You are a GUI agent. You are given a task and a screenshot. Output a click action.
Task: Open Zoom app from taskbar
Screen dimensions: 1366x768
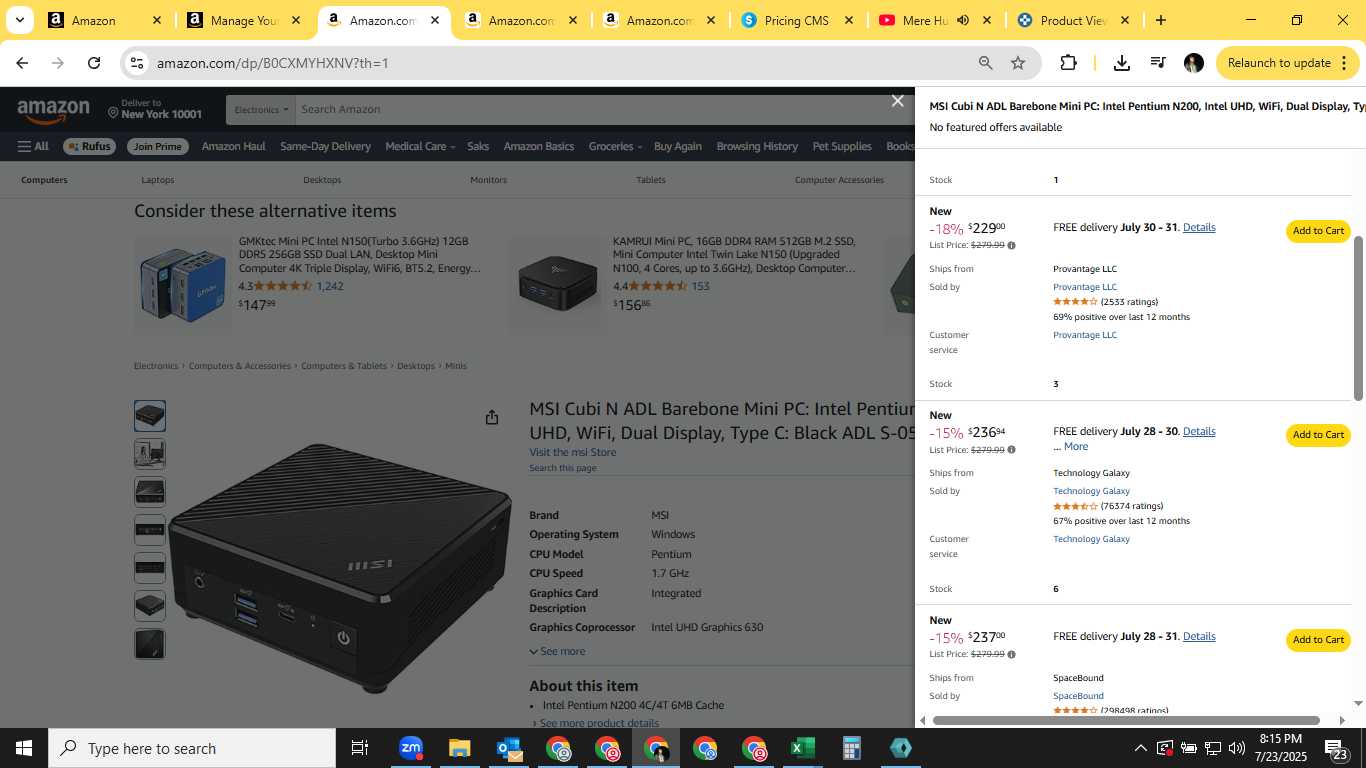tap(410, 748)
